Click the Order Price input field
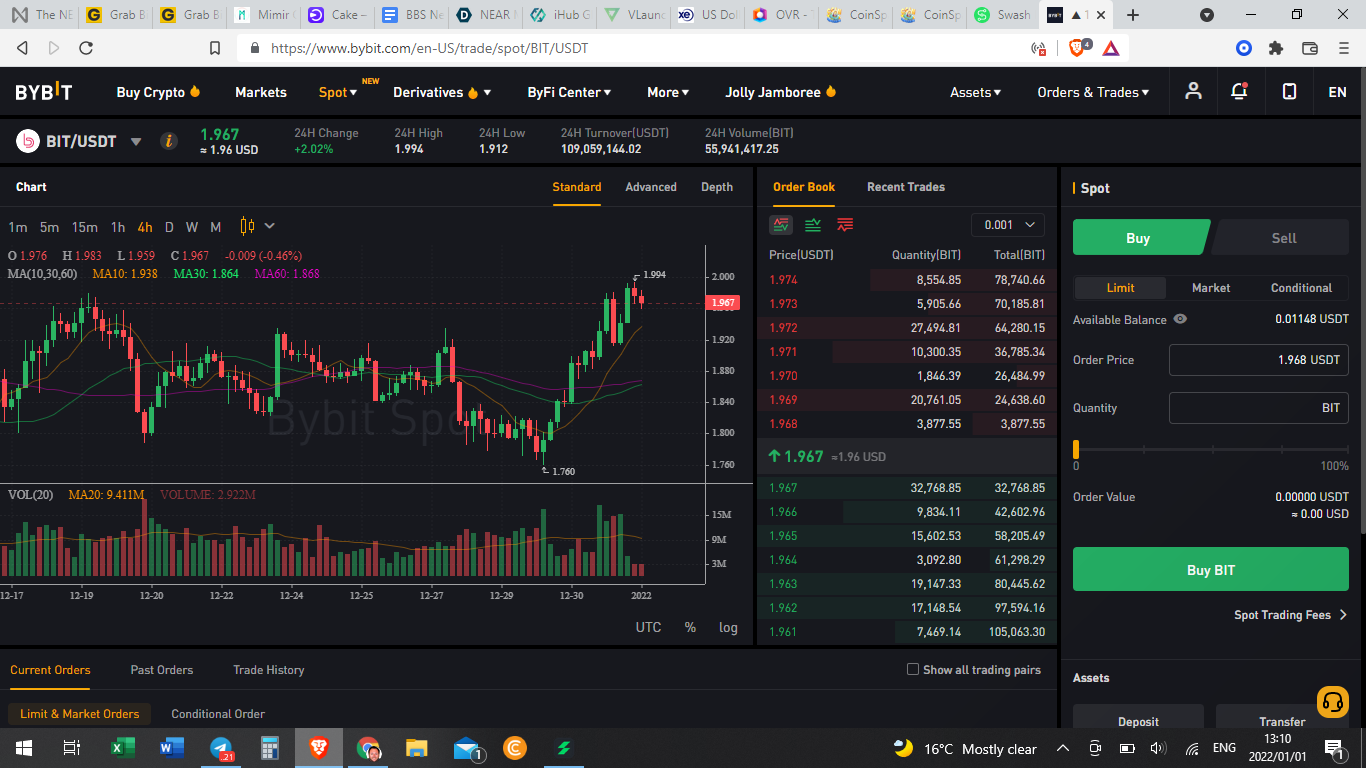 (1259, 360)
